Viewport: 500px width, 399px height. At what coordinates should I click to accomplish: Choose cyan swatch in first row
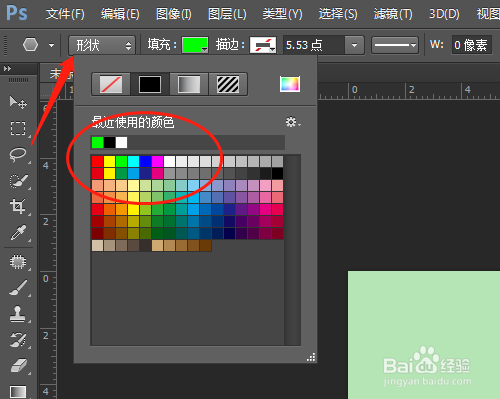point(134,162)
